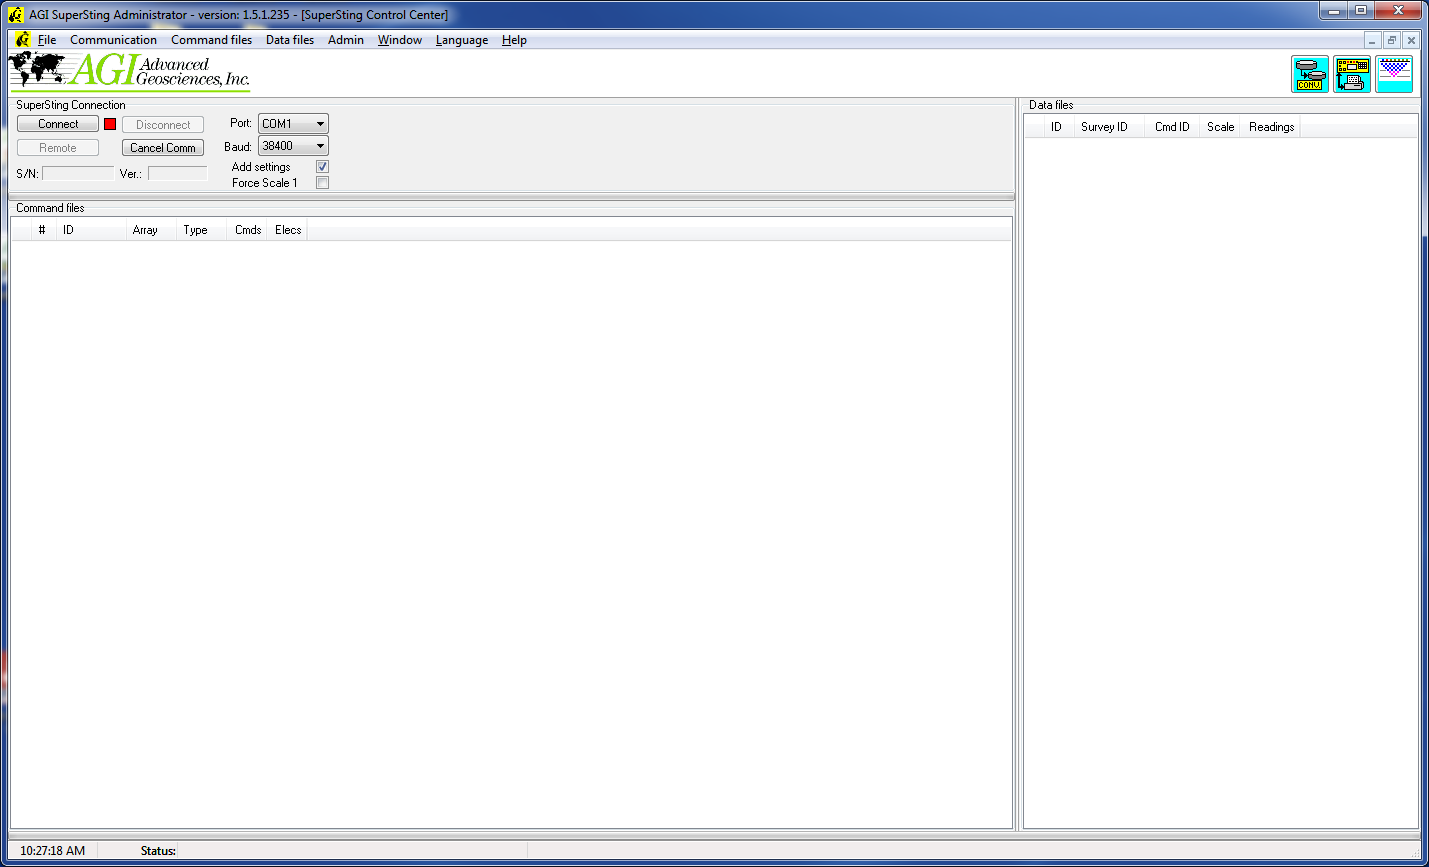
Task: Open the Command files menu
Action: click(x=211, y=40)
